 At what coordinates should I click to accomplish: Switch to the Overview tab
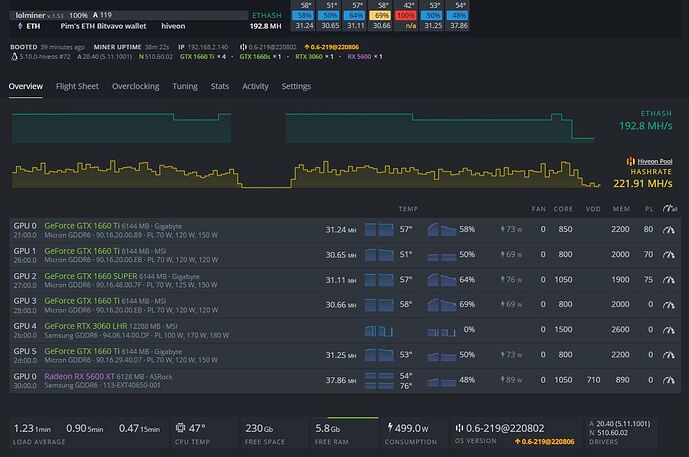tap(25, 86)
